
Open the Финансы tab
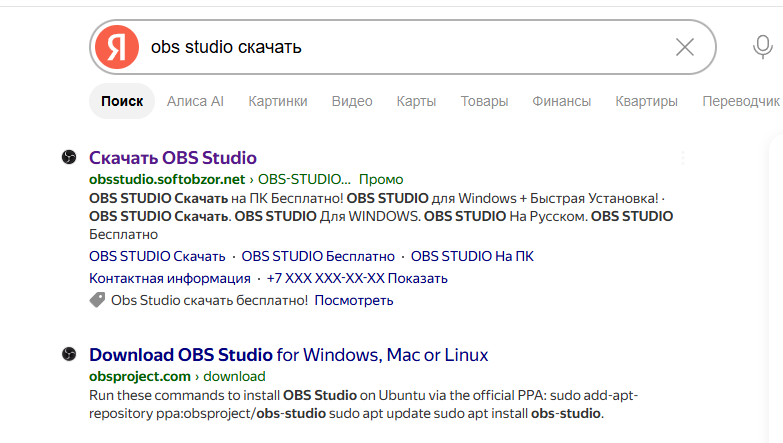pos(561,101)
